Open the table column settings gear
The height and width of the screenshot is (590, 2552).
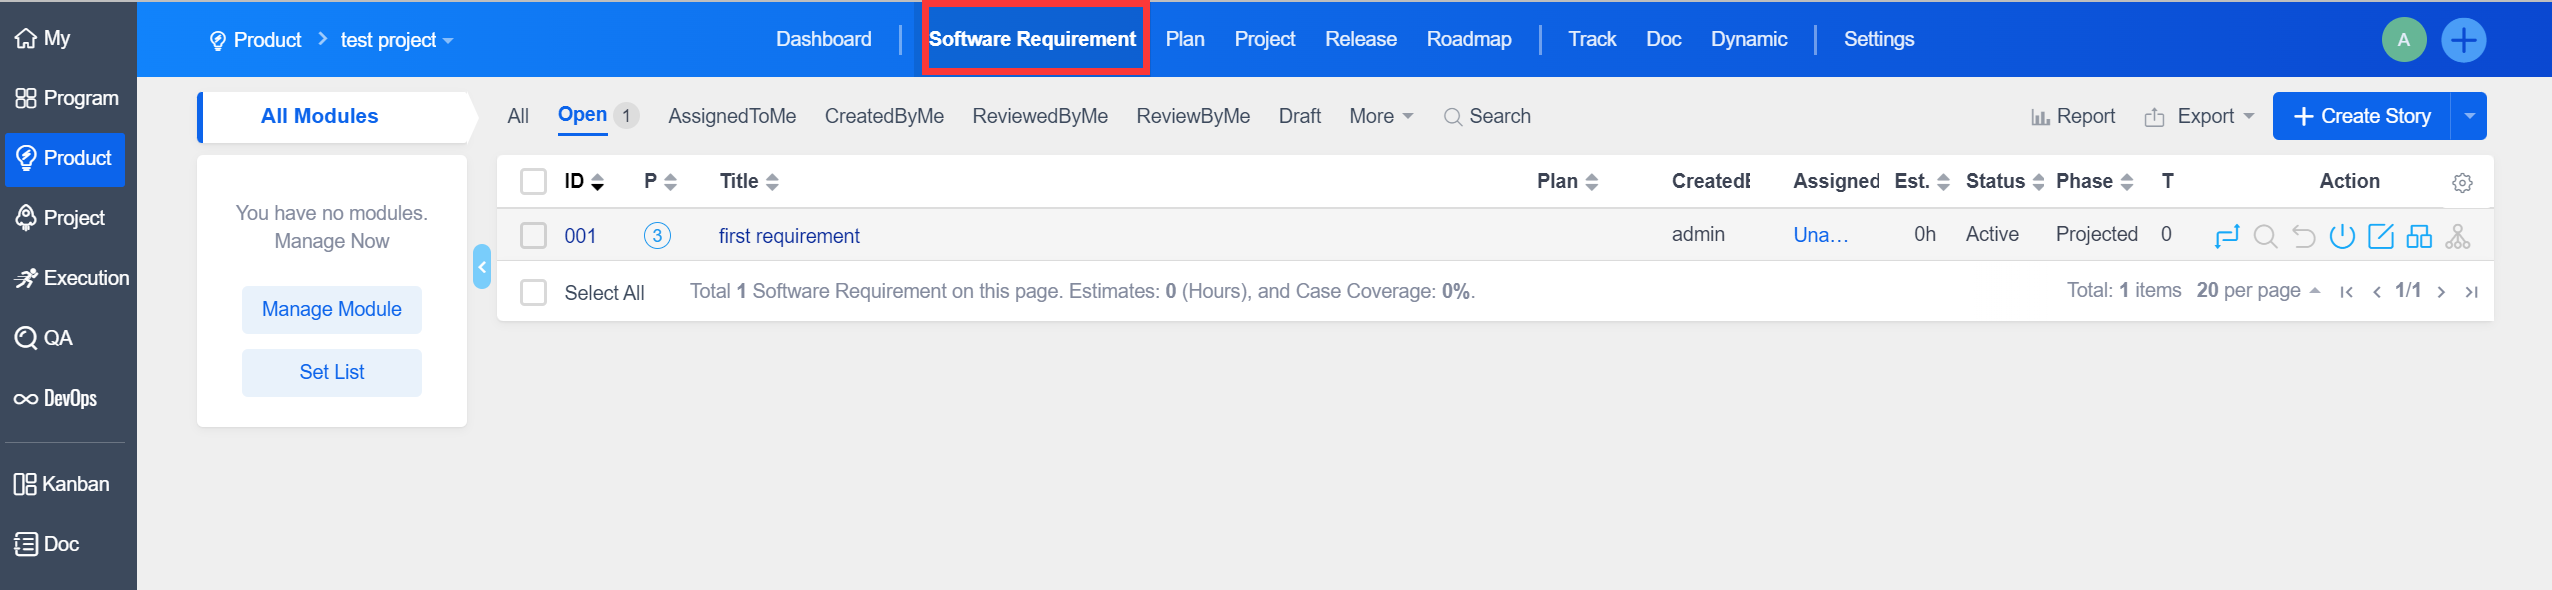pos(2462,183)
